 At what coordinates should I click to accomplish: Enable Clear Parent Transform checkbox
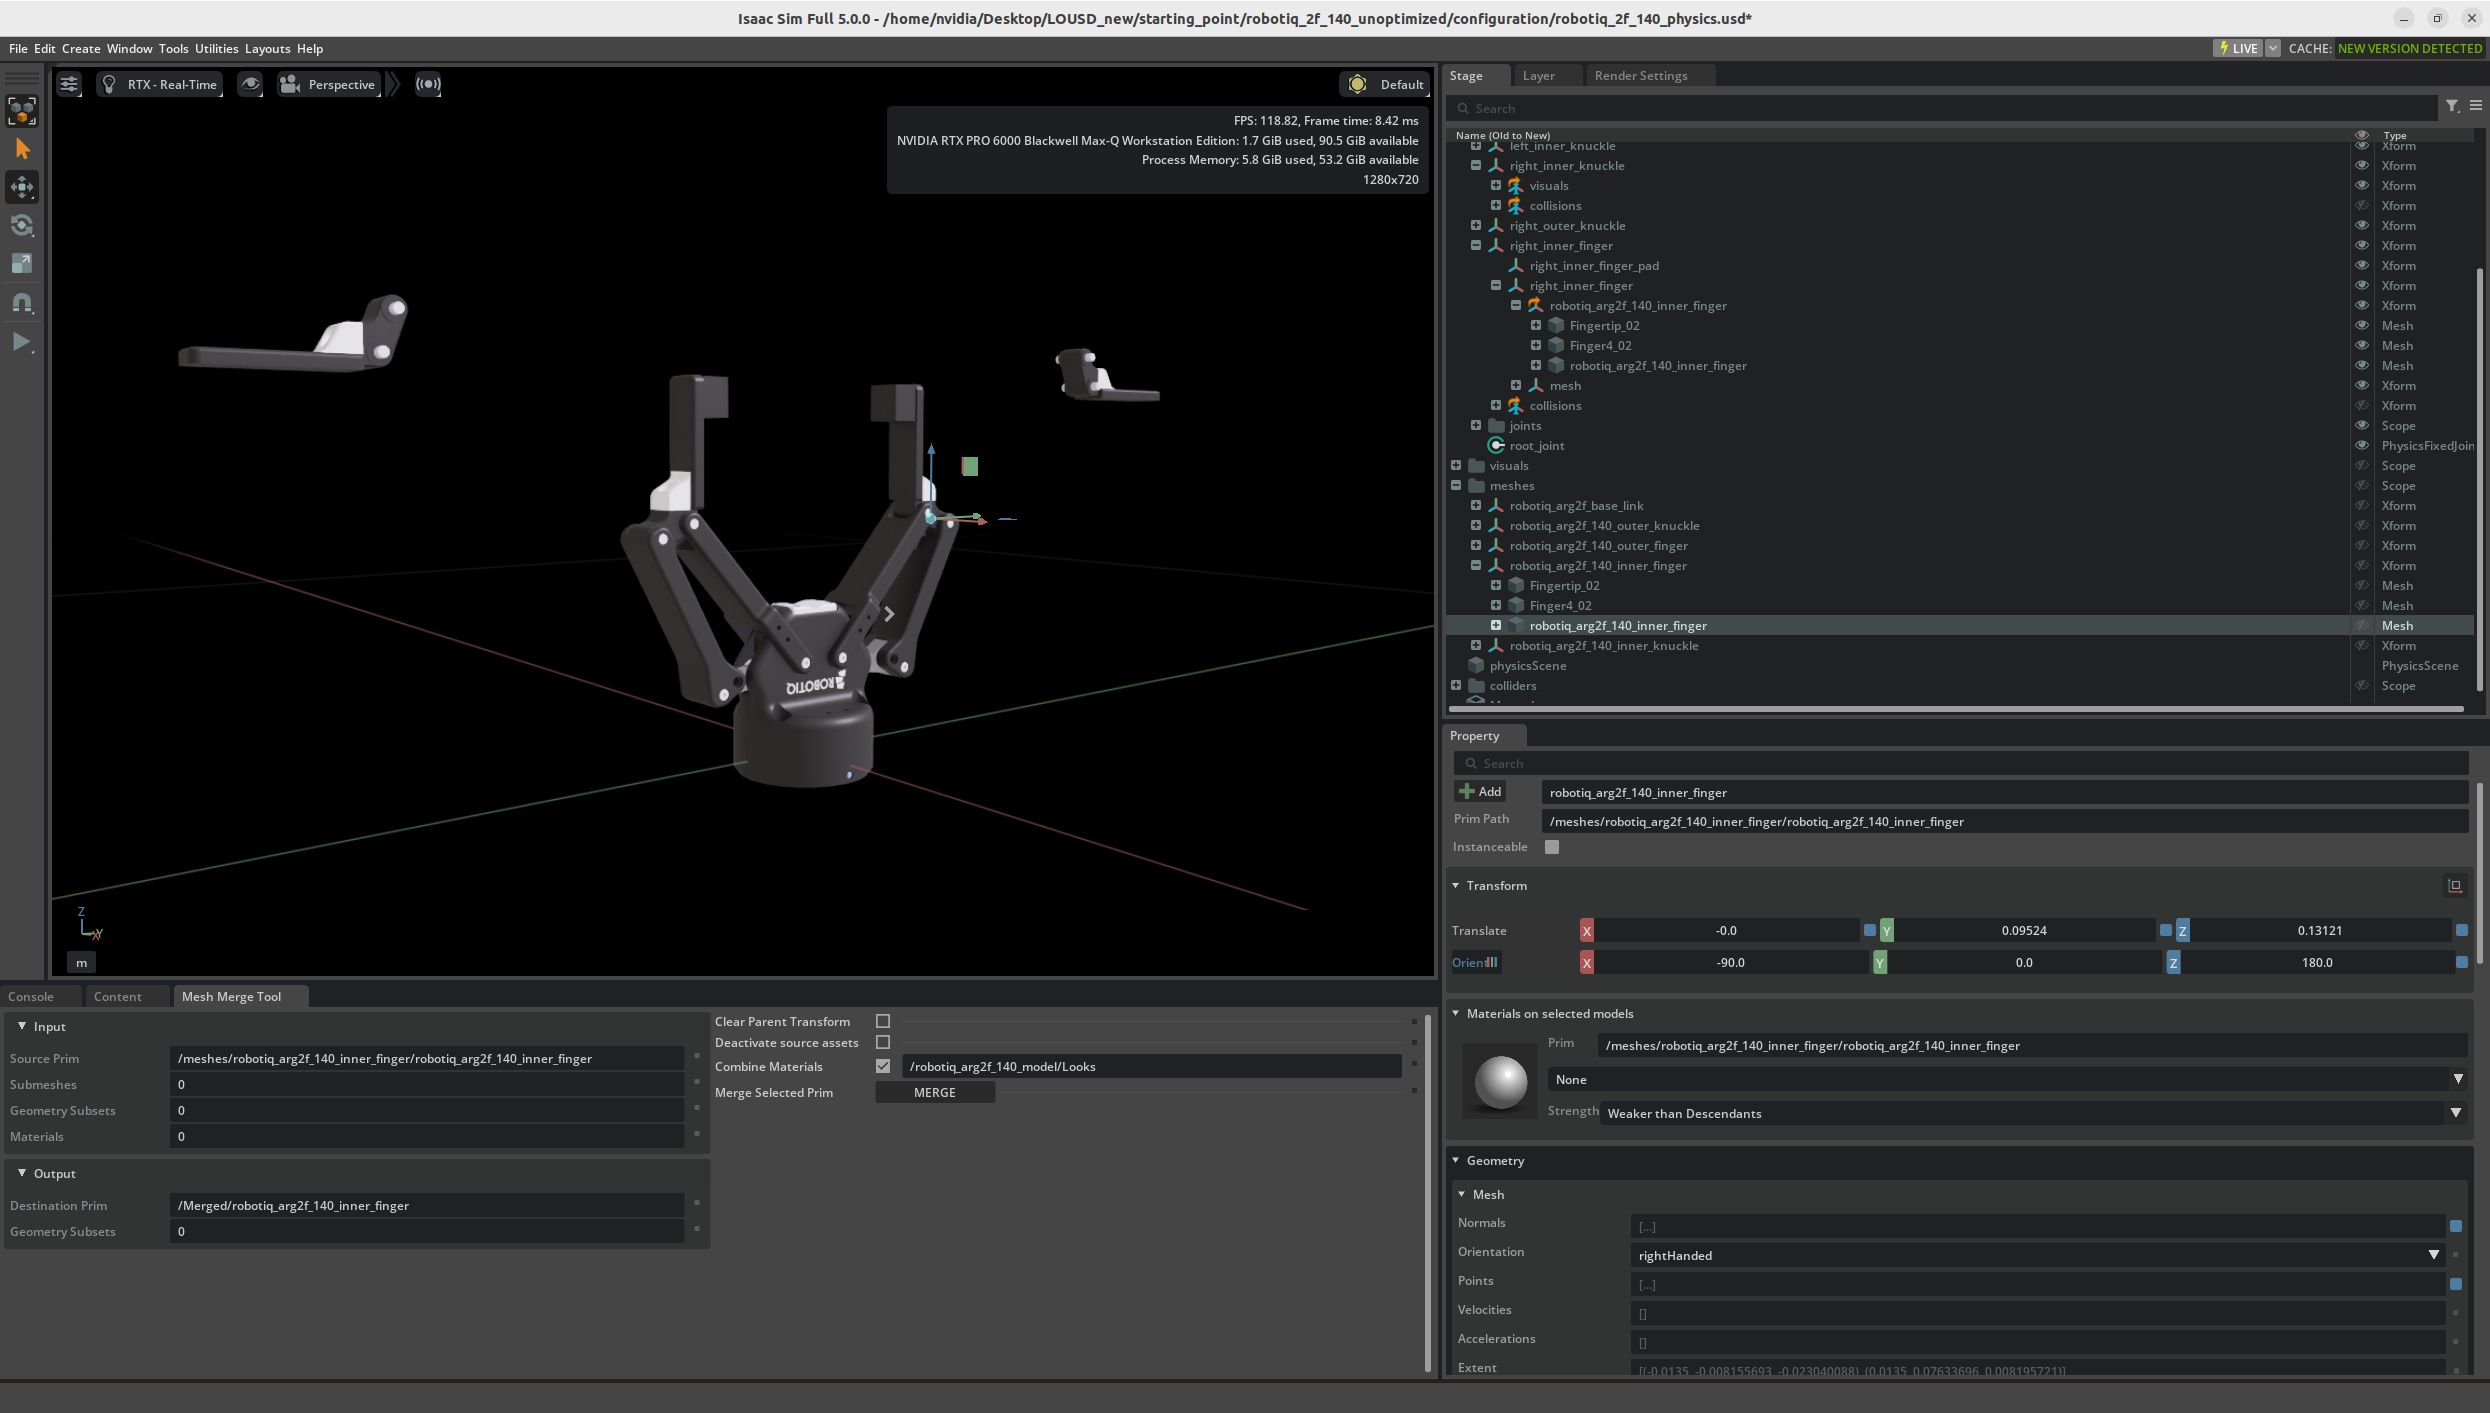pyautogui.click(x=883, y=1021)
